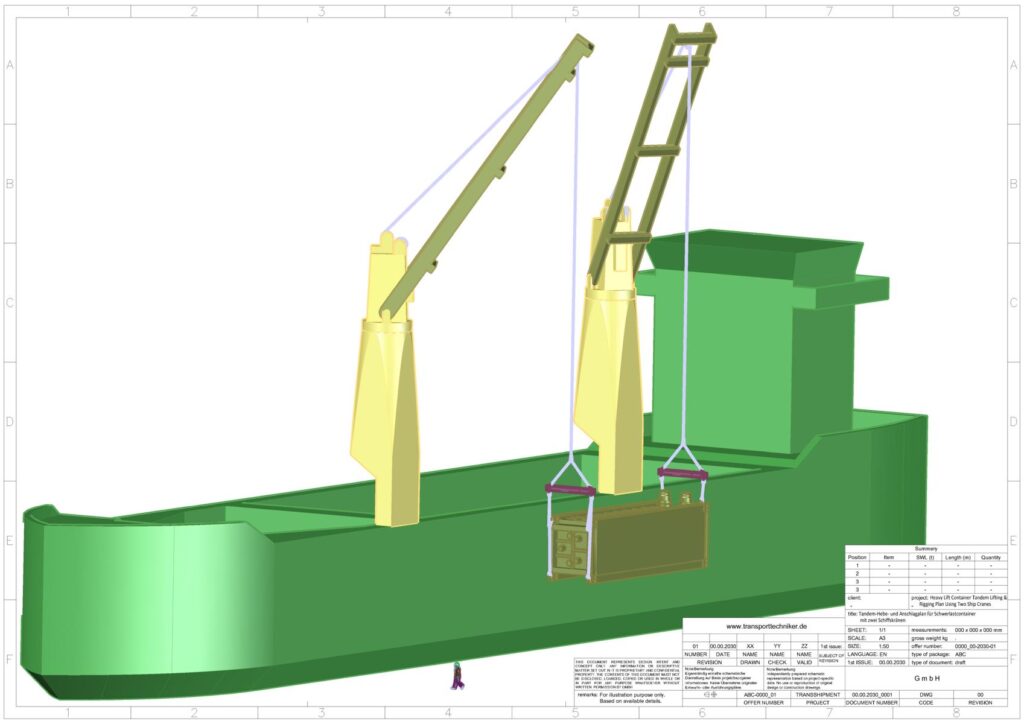The height and width of the screenshot is (724, 1024).
Task: Click the 'DOCUMENT NUMBER' label
Action: tap(872, 702)
